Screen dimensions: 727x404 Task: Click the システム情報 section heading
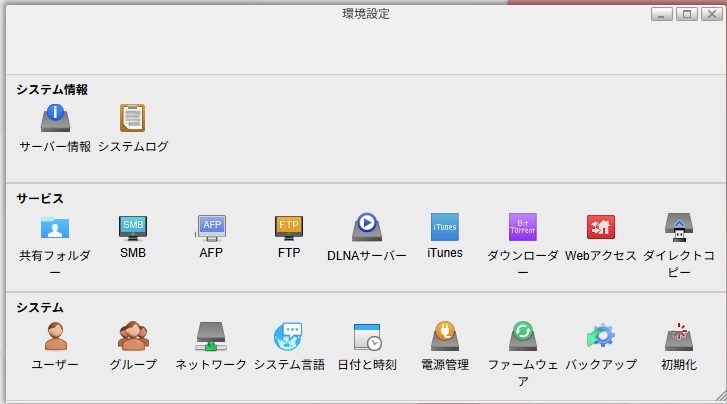52,90
